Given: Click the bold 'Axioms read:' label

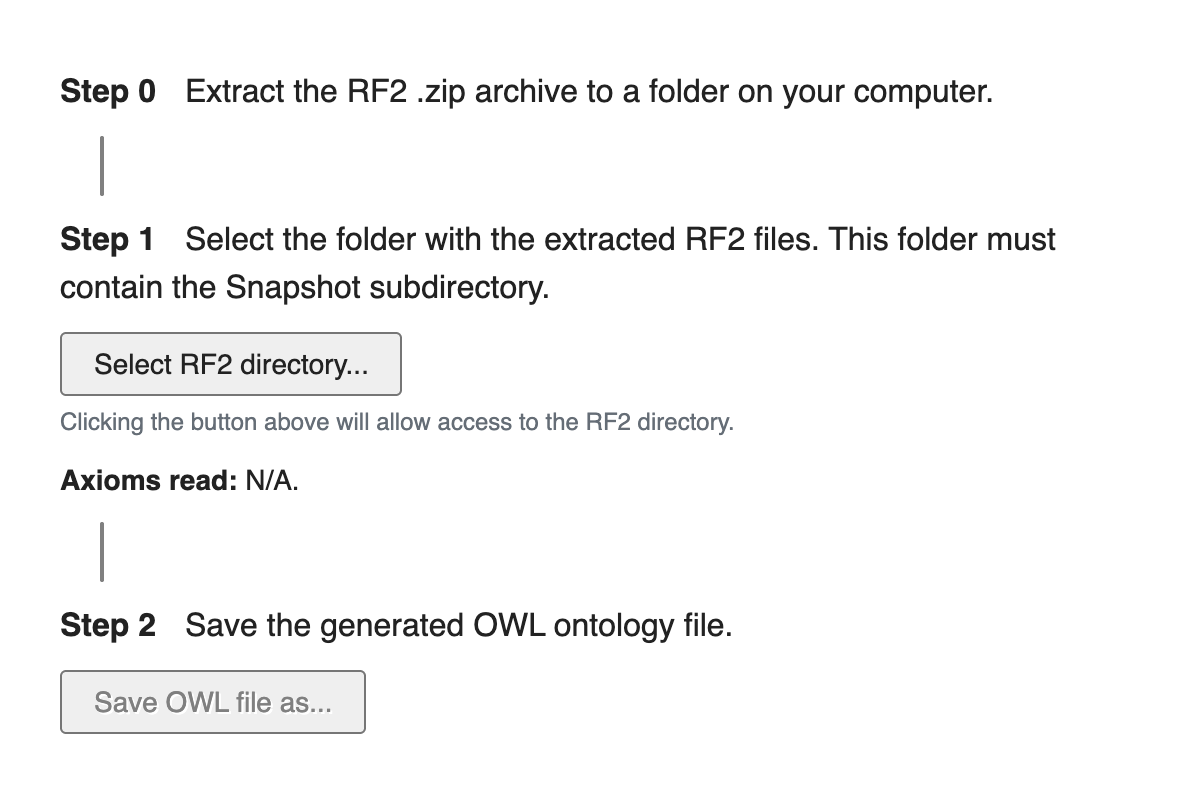Looking at the screenshot, I should point(148,481).
